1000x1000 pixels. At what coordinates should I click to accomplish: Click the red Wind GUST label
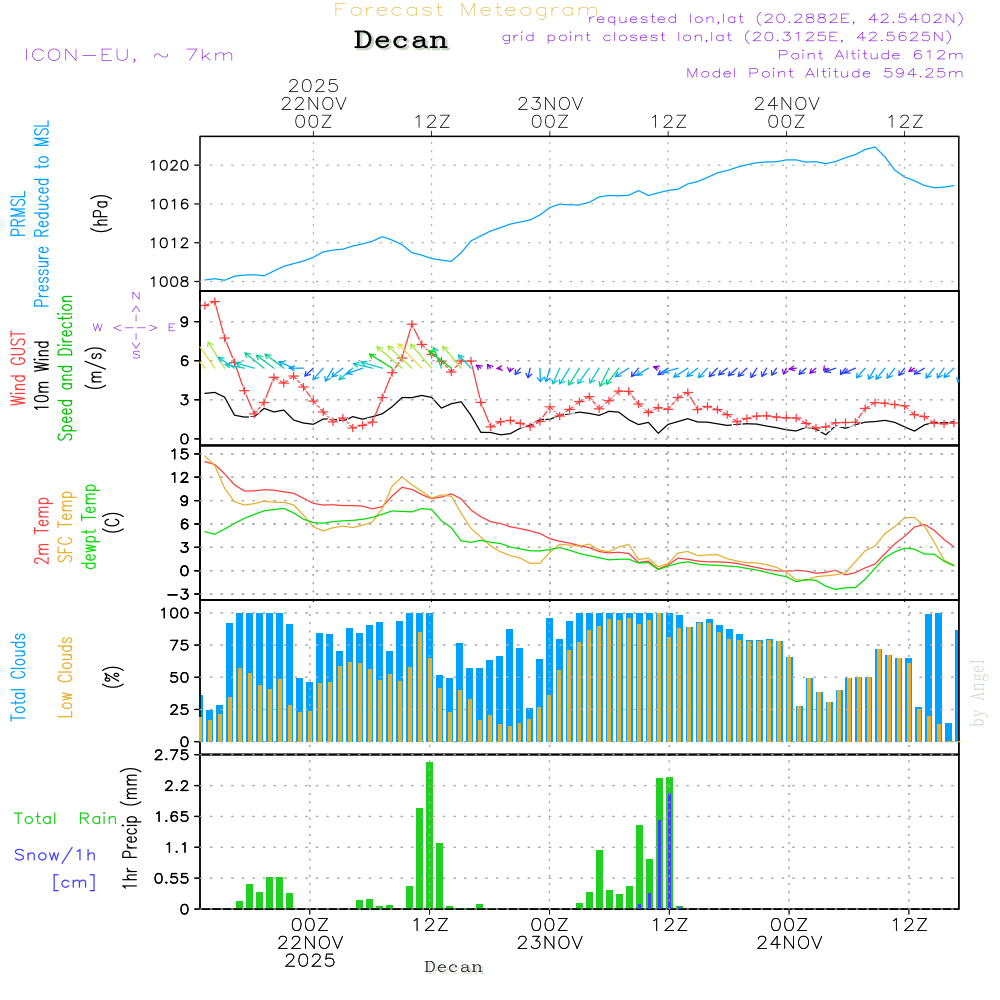coord(18,372)
